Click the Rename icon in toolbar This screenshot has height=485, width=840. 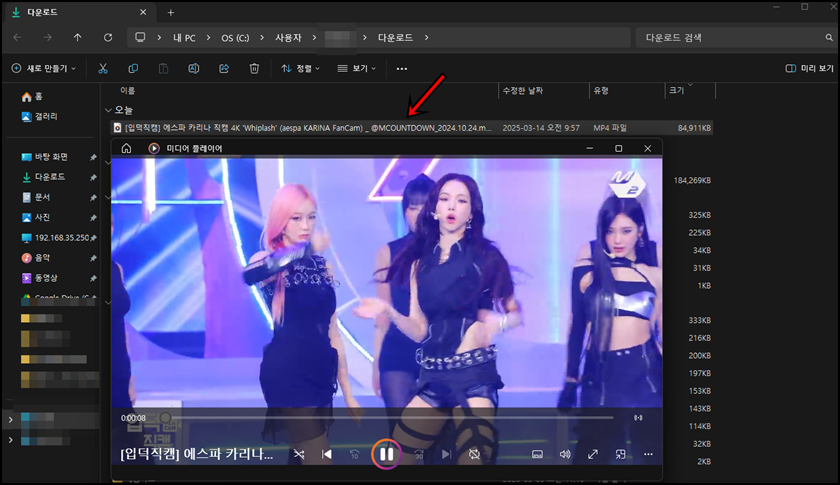click(x=193, y=69)
